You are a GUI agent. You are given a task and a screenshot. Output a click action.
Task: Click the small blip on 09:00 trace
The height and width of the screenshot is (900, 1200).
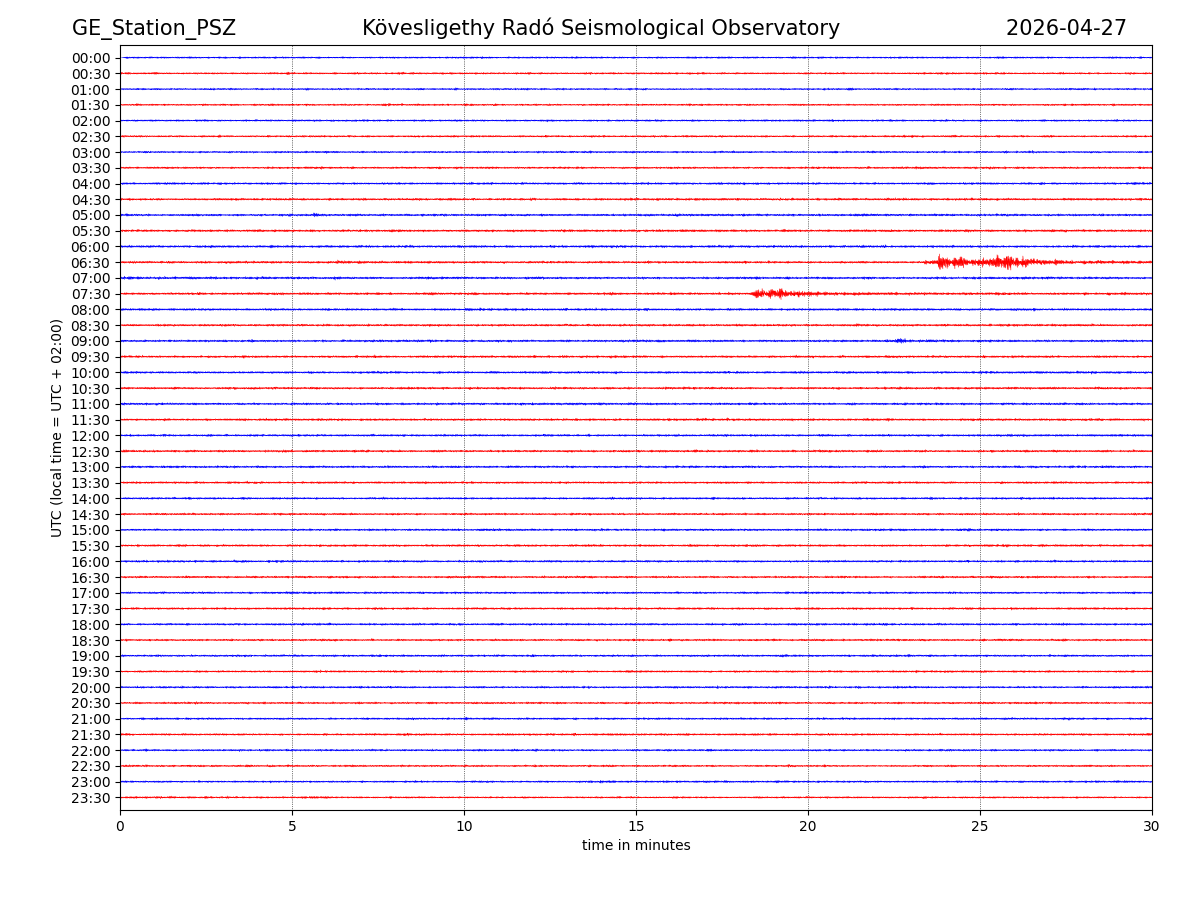click(900, 341)
